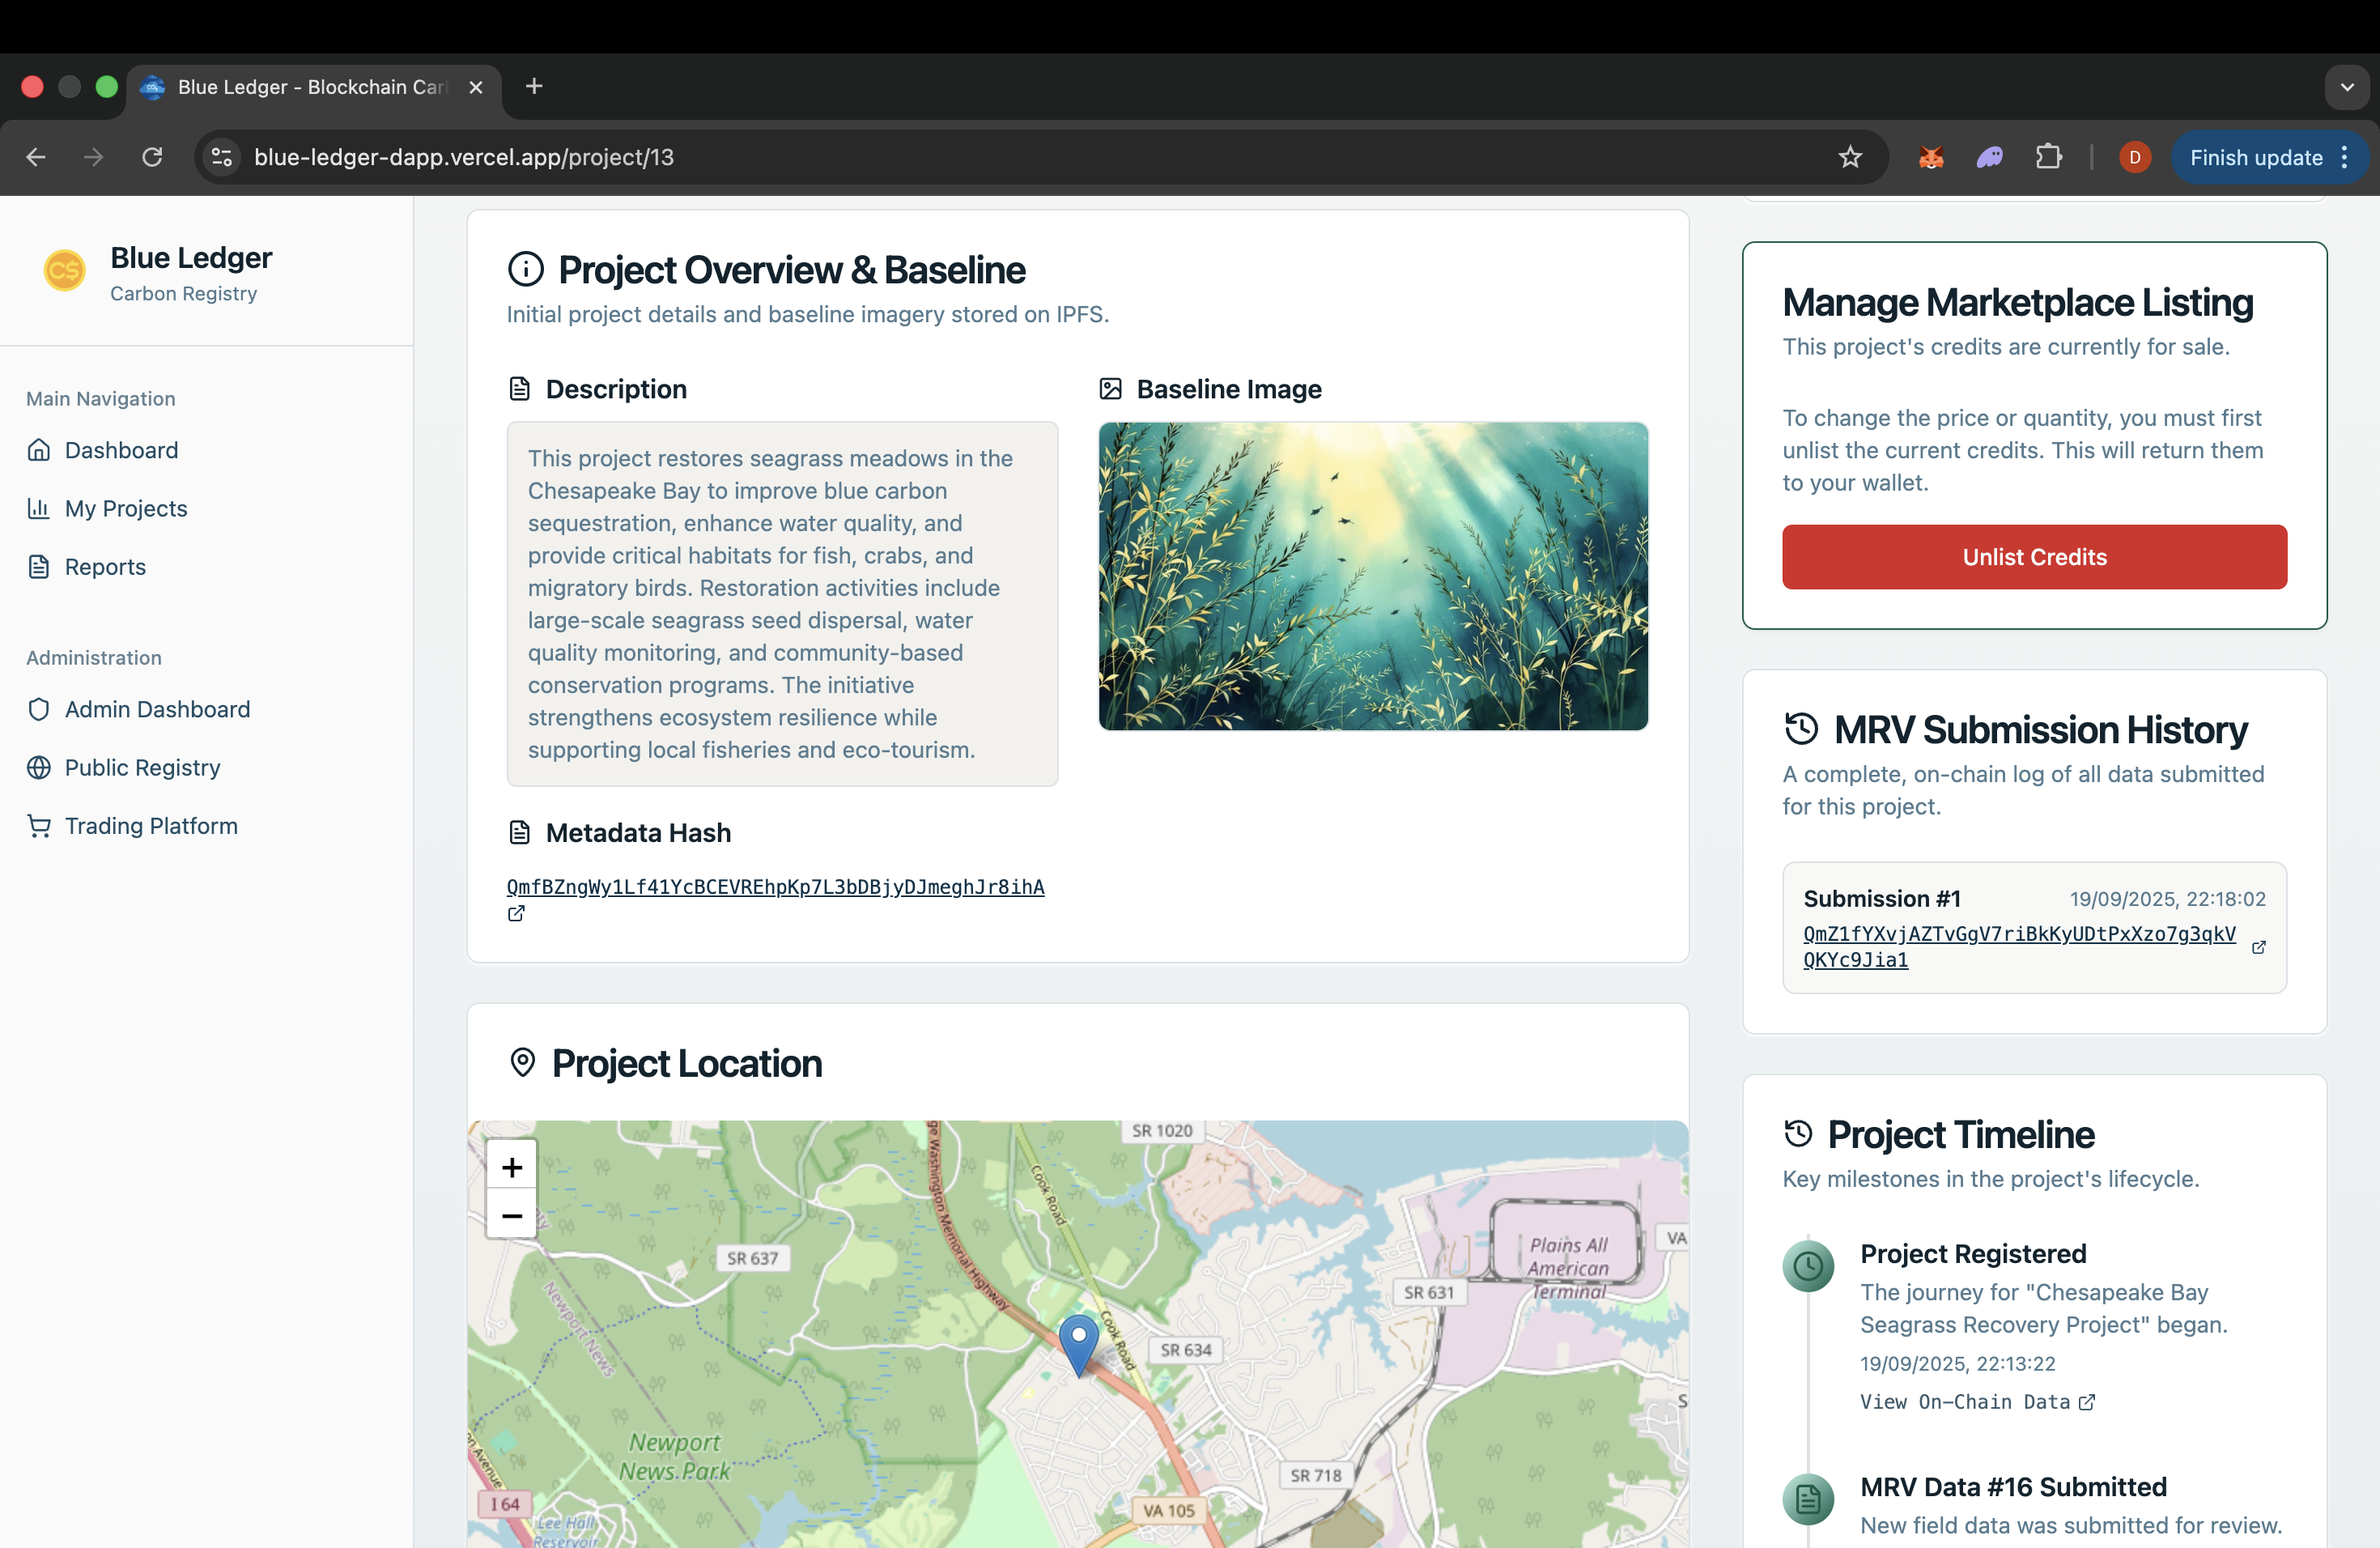This screenshot has width=2380, height=1548.
Task: Select Public Registry sidebar item
Action: (142, 767)
